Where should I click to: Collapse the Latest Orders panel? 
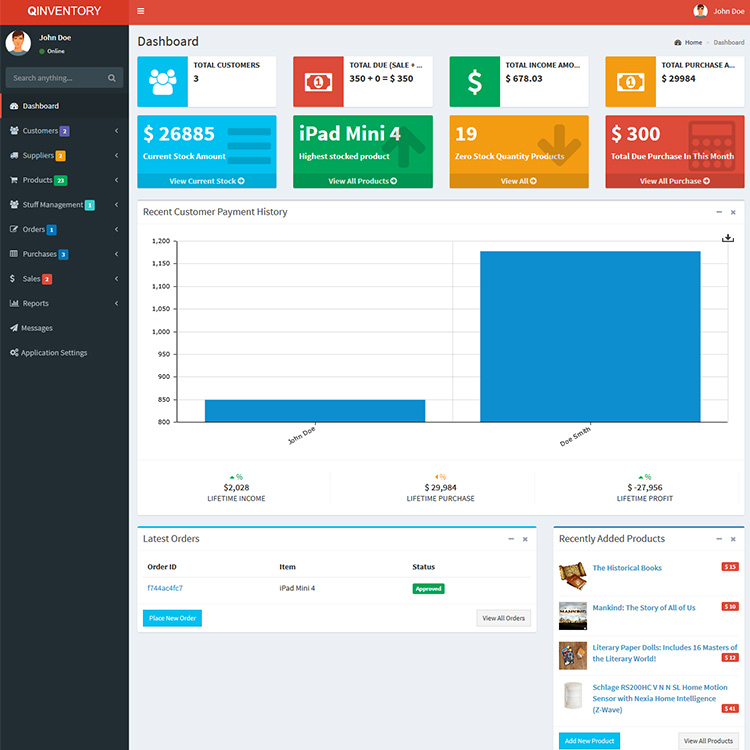click(511, 539)
